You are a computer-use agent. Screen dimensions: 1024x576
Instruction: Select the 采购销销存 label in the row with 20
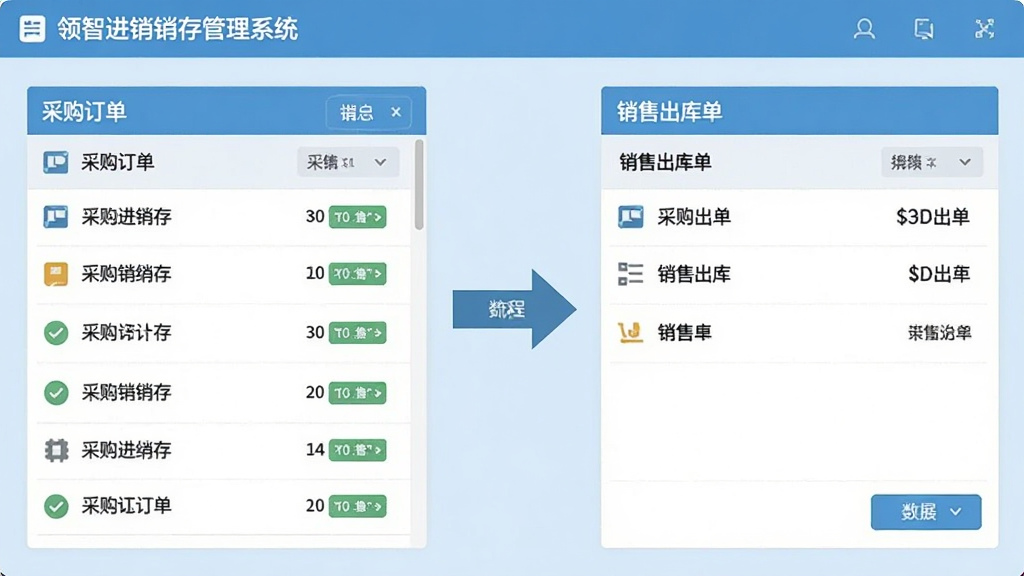tap(126, 392)
